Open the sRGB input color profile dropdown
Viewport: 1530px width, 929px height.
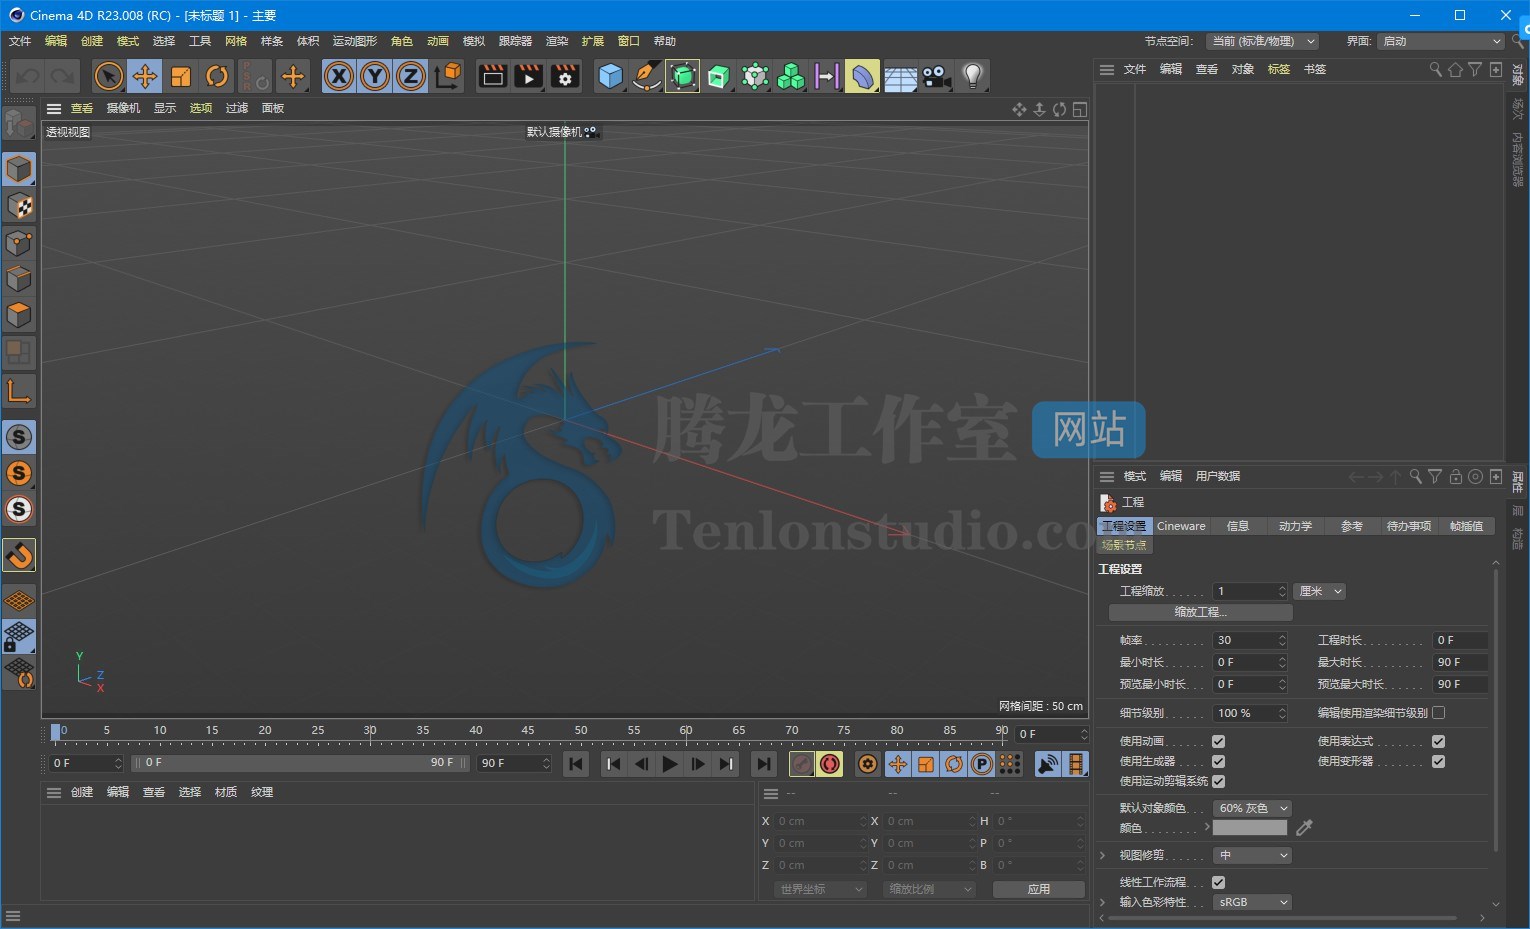1252,902
